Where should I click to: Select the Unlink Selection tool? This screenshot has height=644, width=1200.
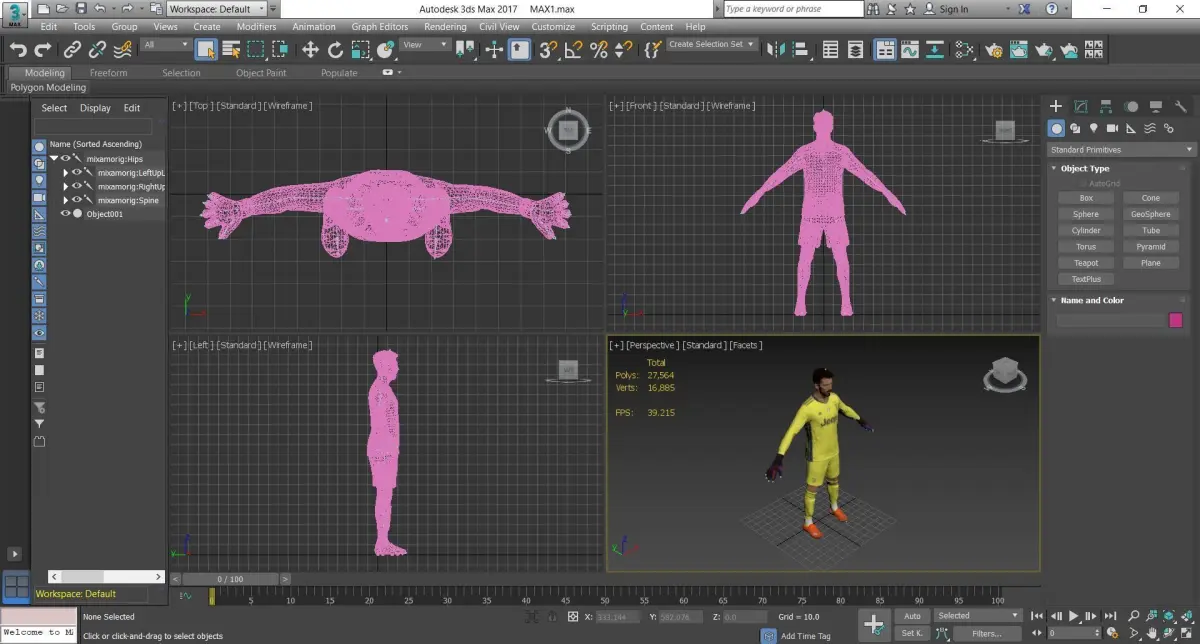tap(97, 49)
